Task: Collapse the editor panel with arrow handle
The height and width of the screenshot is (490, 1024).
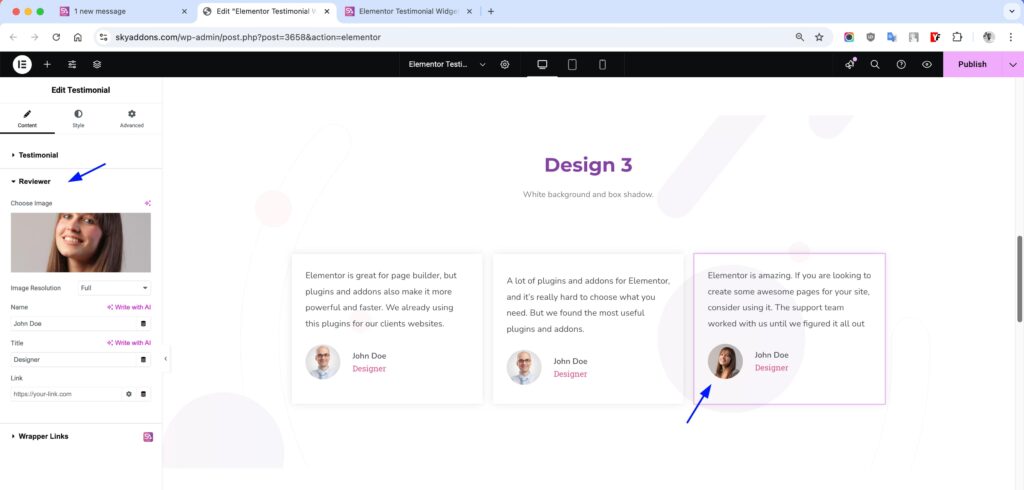Action: (165, 359)
